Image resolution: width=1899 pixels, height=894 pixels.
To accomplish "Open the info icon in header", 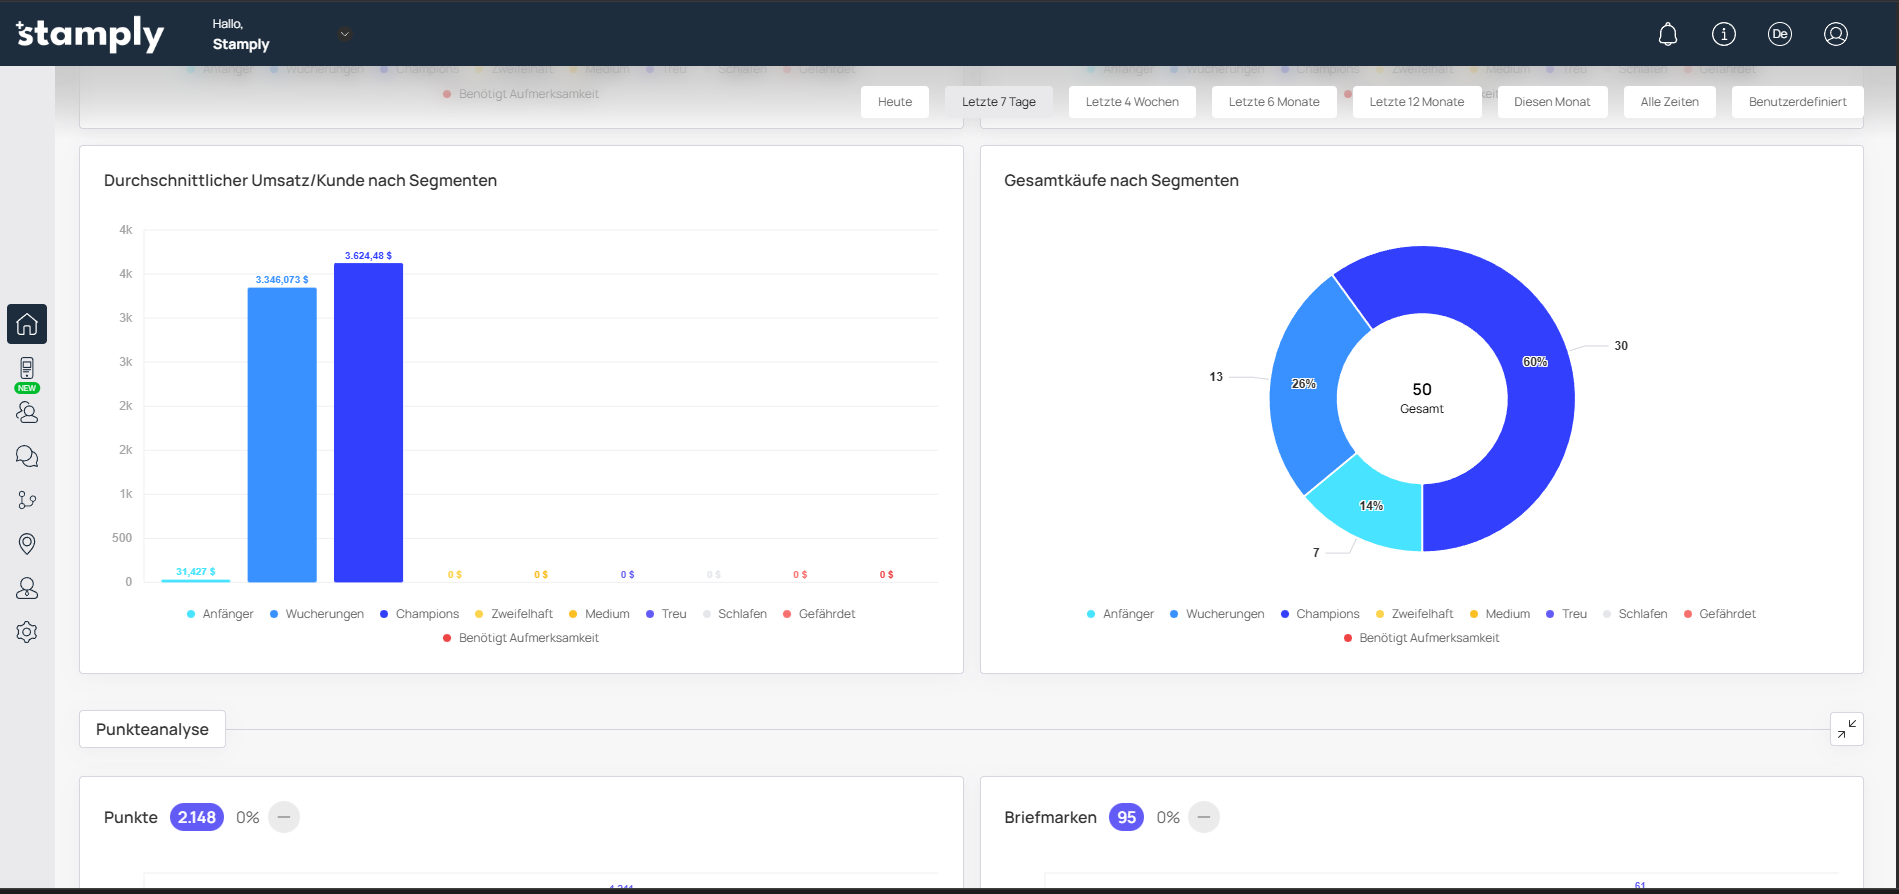I will coord(1723,35).
